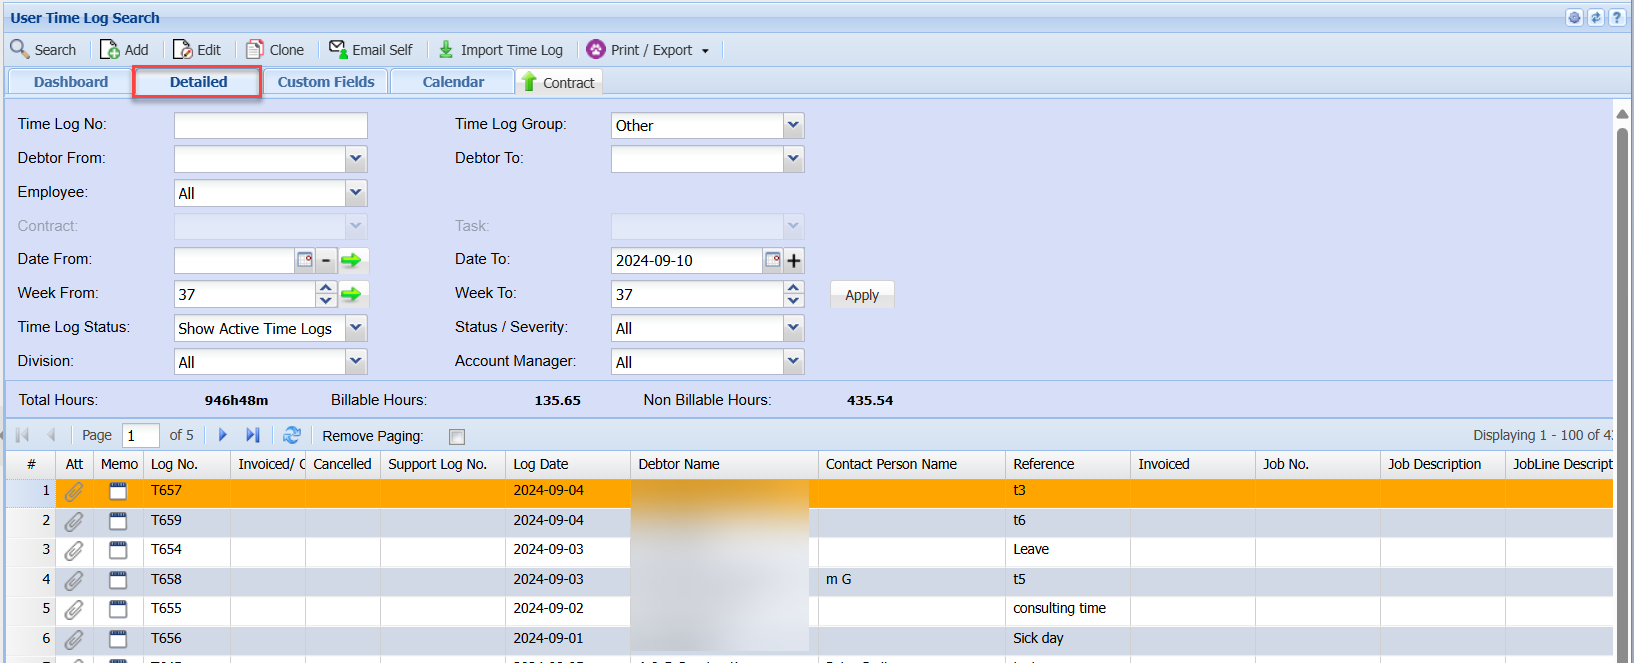Expand Time Log Status dropdown
The height and width of the screenshot is (663, 1634).
click(356, 328)
